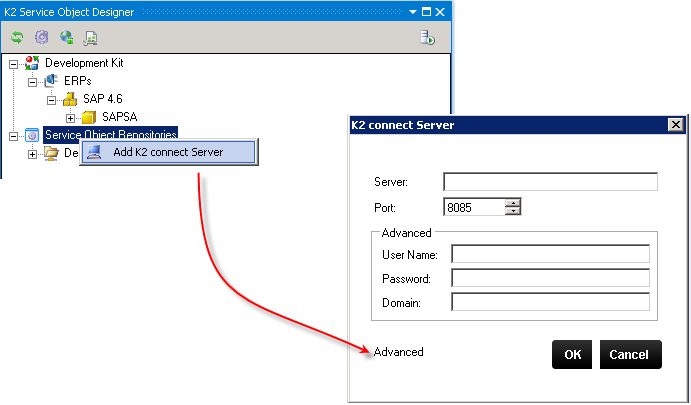Decrease the Port value with down arrow
691x405 pixels.
click(x=513, y=211)
